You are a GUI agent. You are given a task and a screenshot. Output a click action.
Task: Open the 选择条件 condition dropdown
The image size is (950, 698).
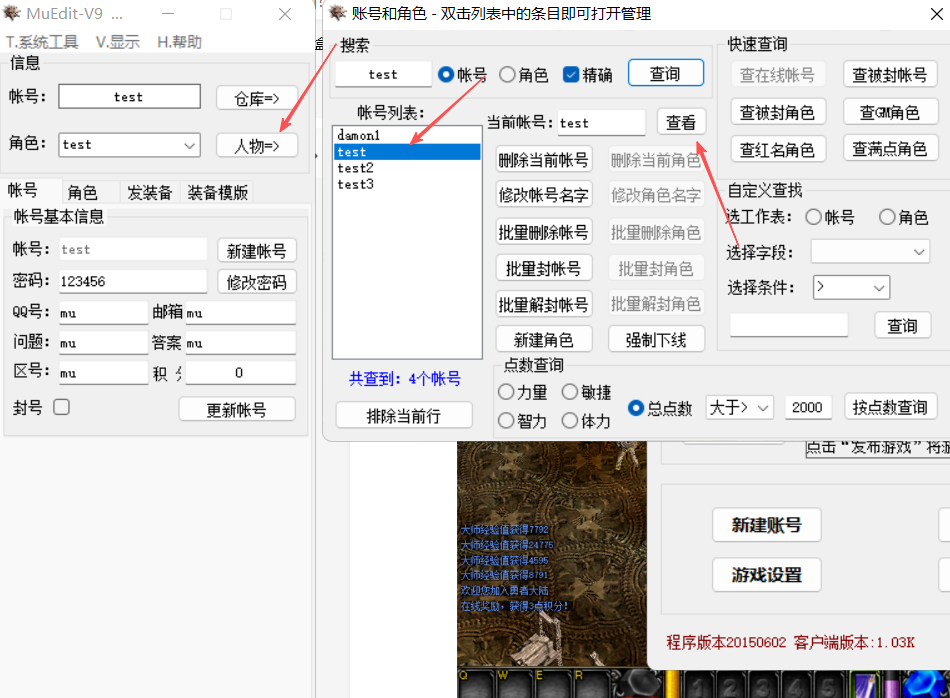(x=851, y=287)
